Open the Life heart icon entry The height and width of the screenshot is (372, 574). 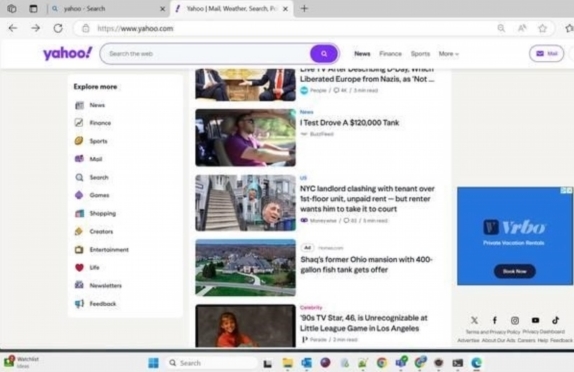[87, 268]
